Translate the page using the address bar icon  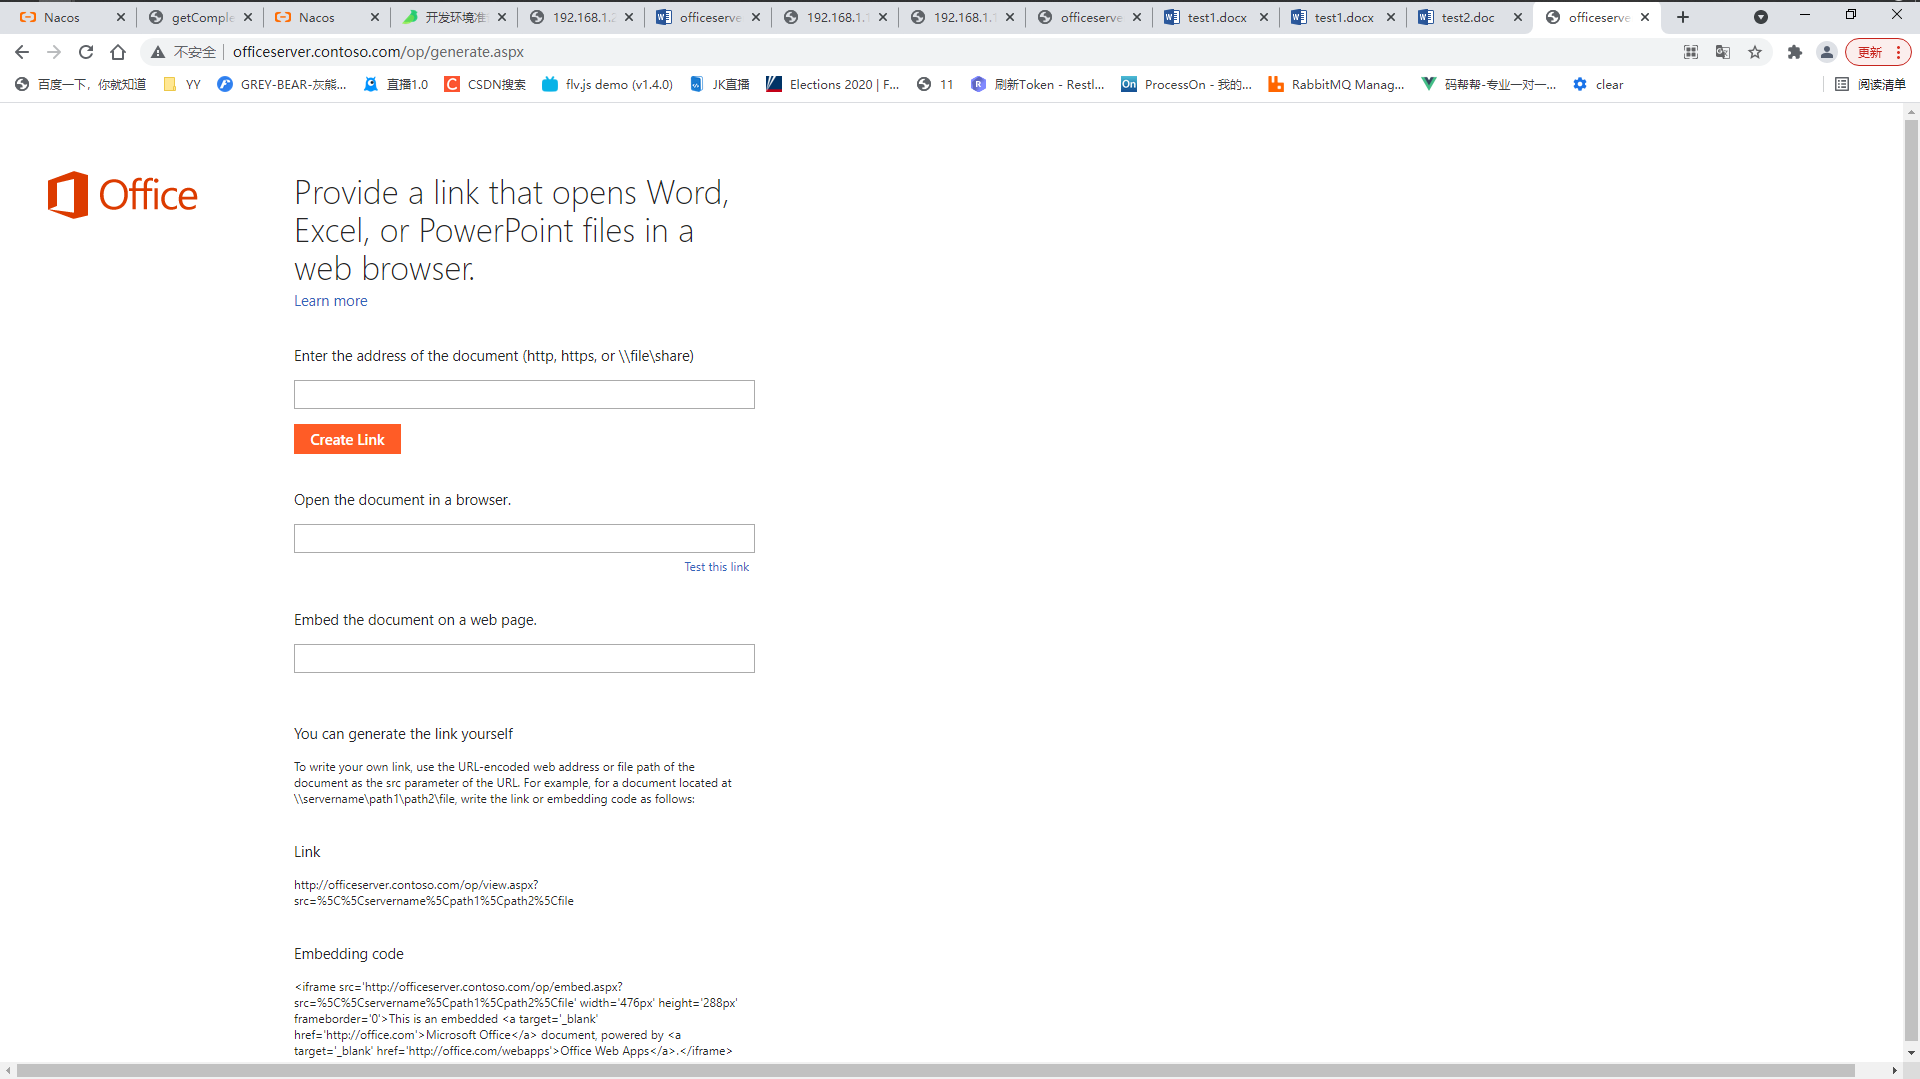[x=1723, y=52]
